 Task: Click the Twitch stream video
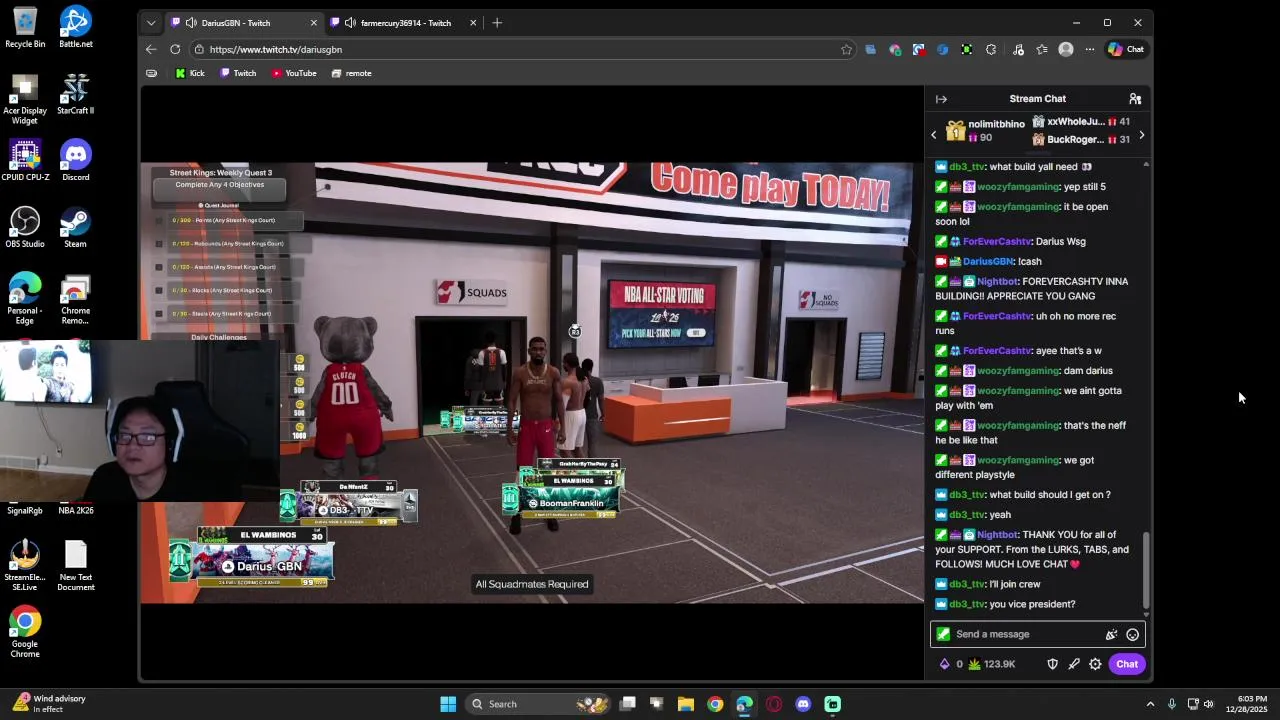pyautogui.click(x=532, y=383)
